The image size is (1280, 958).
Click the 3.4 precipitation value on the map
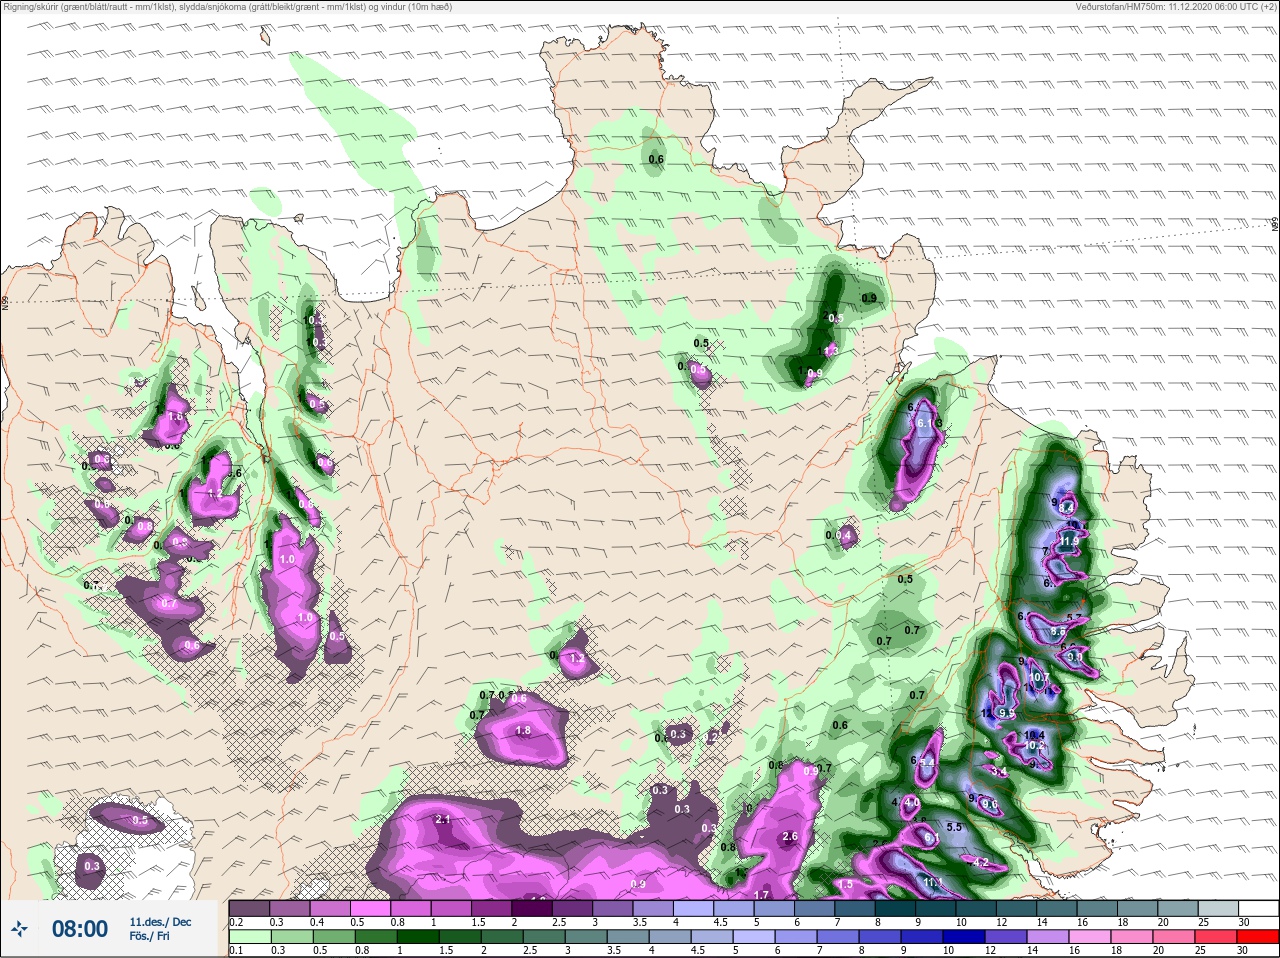[x=998, y=772]
